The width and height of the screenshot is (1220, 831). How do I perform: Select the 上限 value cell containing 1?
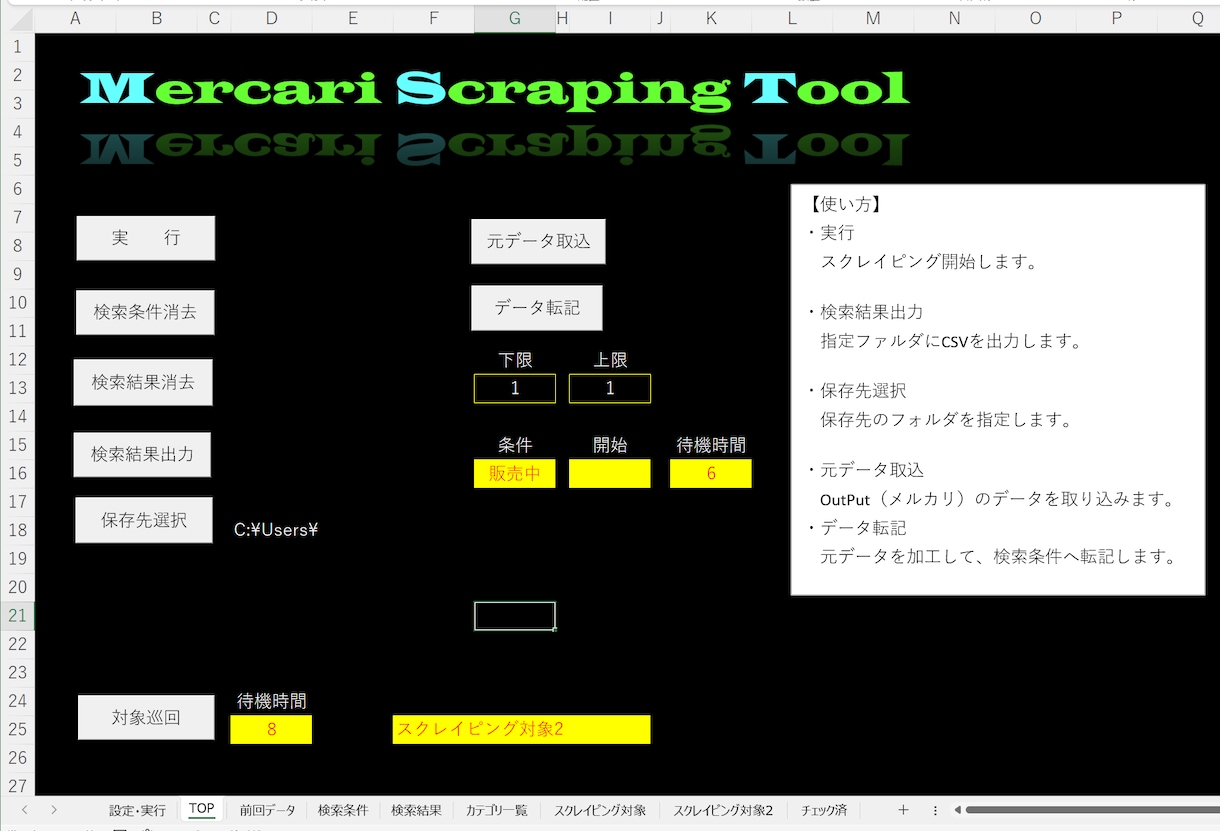click(610, 388)
